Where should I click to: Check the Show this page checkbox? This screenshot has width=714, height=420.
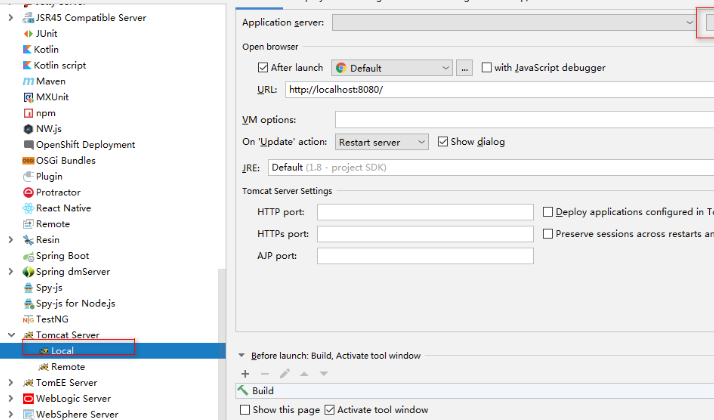click(245, 410)
